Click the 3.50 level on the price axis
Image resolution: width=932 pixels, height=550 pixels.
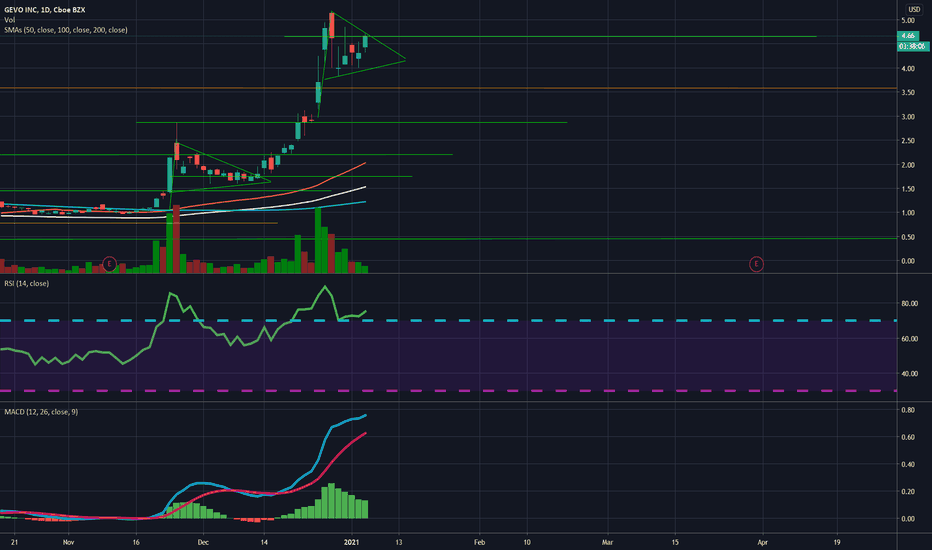[908, 93]
